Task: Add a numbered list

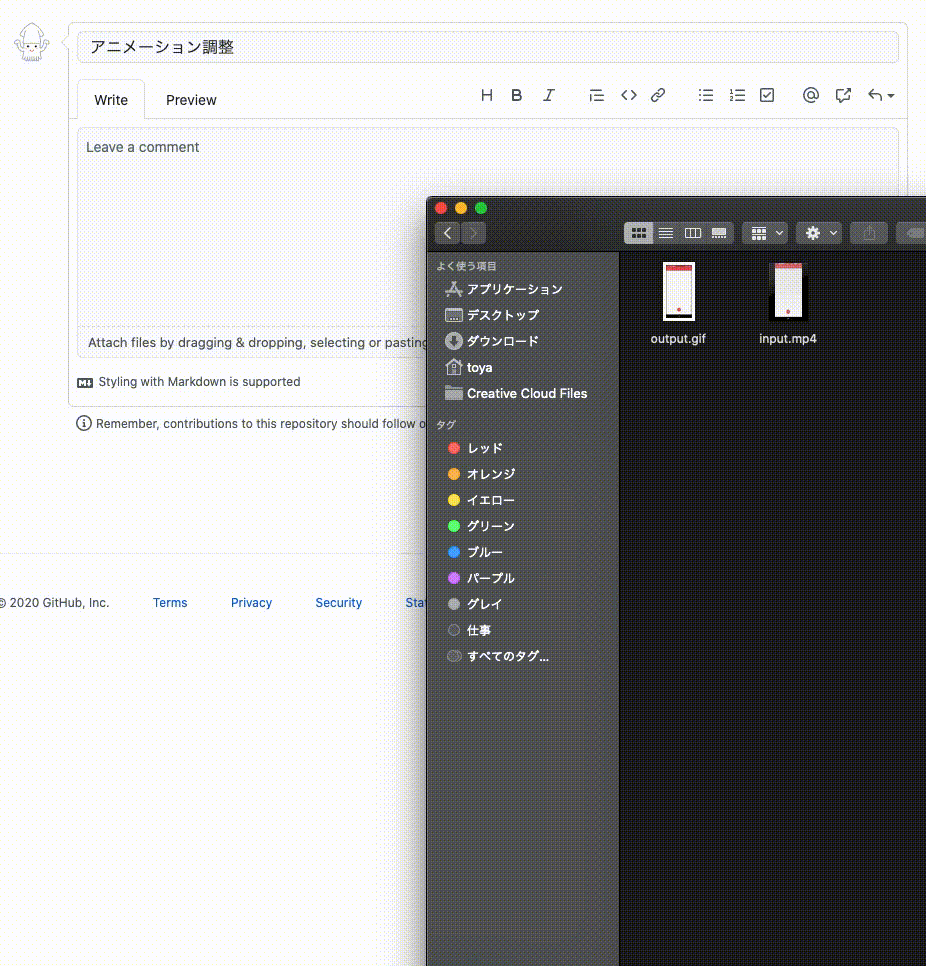Action: 738,95
